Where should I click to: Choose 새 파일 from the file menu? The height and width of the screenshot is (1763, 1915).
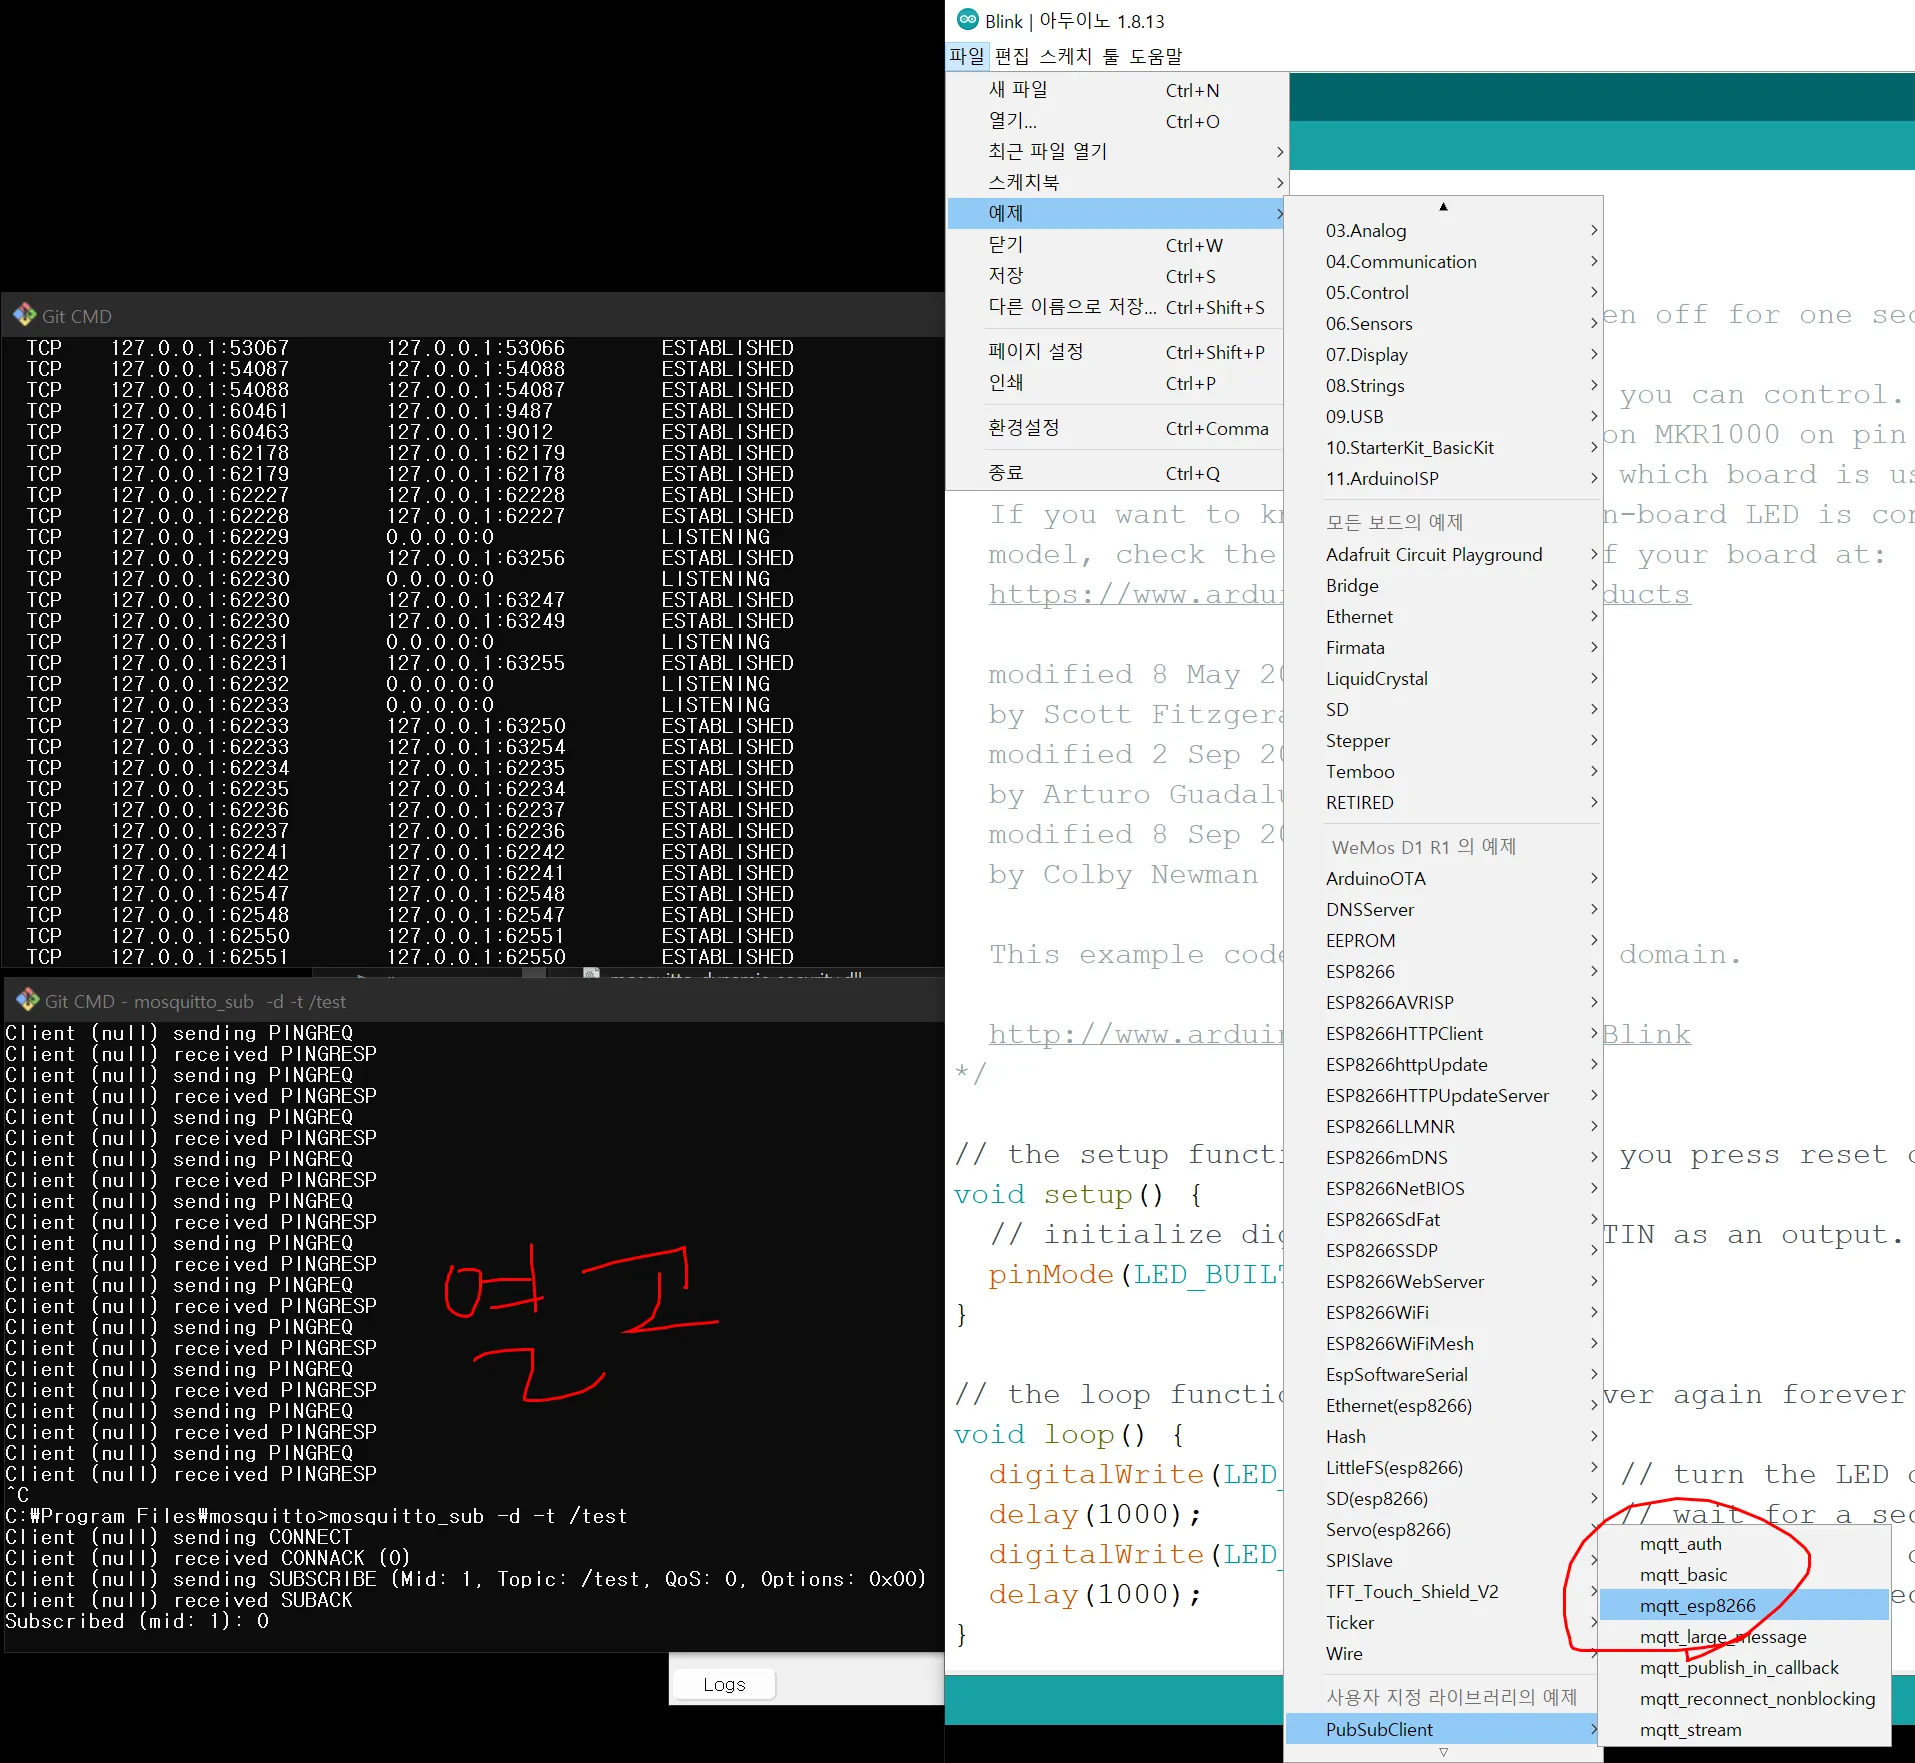click(1115, 90)
